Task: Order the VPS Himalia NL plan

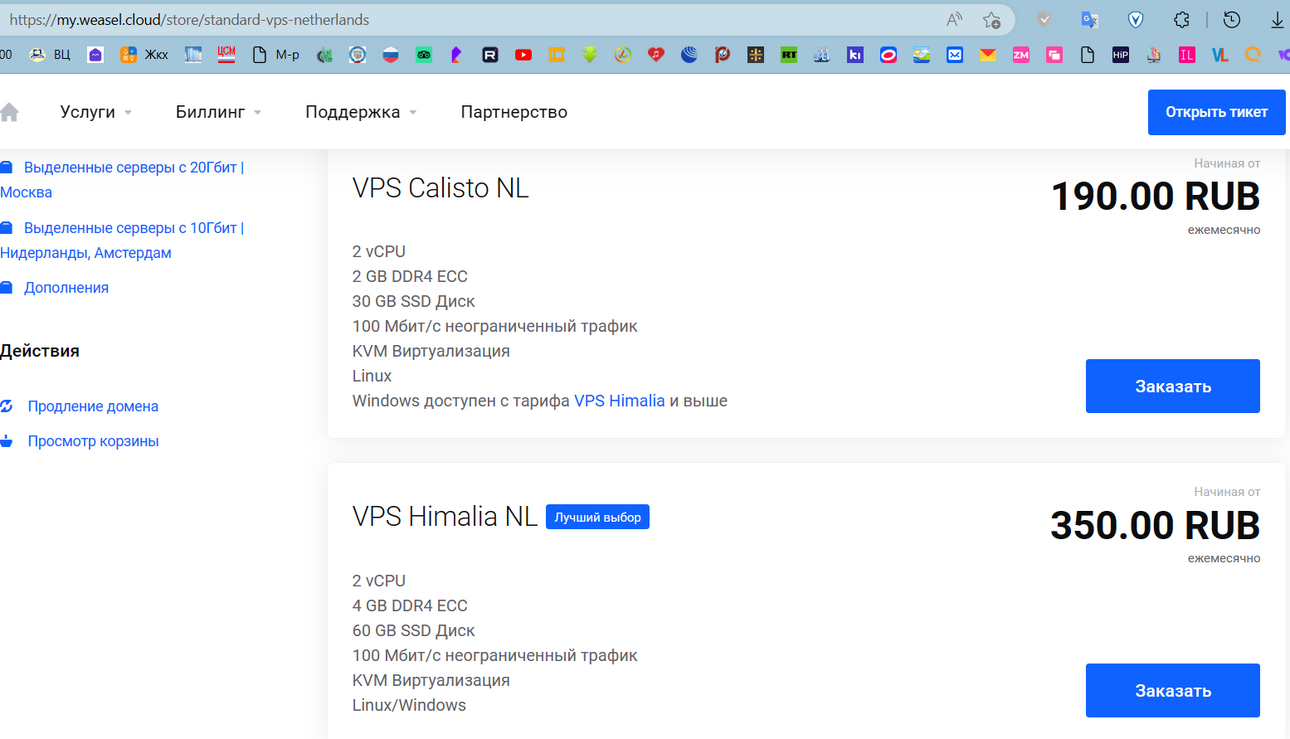Action: click(x=1173, y=690)
